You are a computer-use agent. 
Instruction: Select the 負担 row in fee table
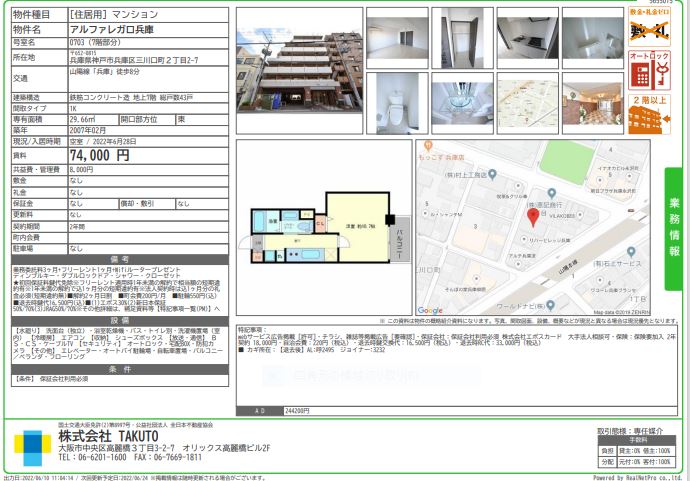(637, 451)
